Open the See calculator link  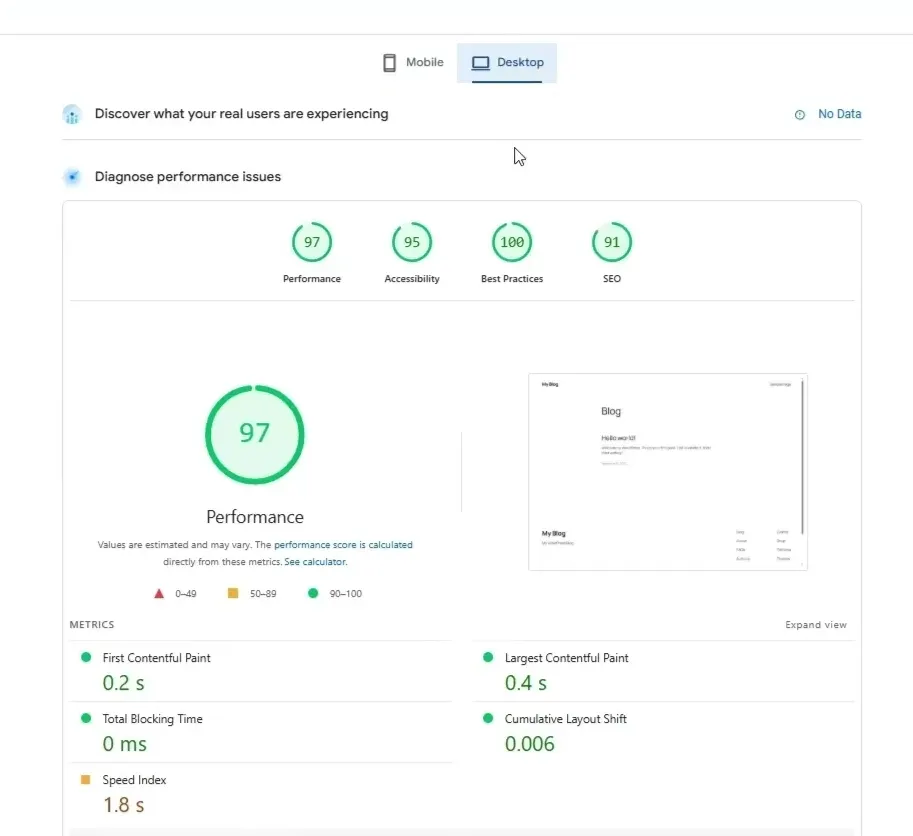point(315,562)
